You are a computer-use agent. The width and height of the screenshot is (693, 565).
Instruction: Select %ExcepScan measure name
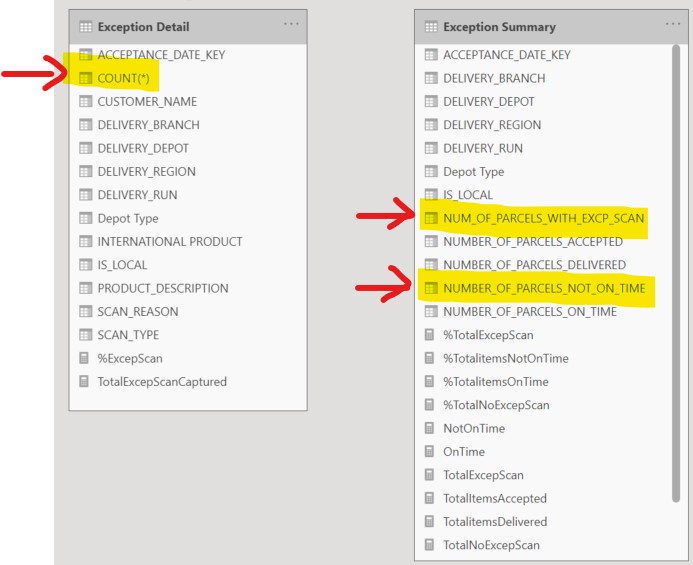tap(130, 358)
